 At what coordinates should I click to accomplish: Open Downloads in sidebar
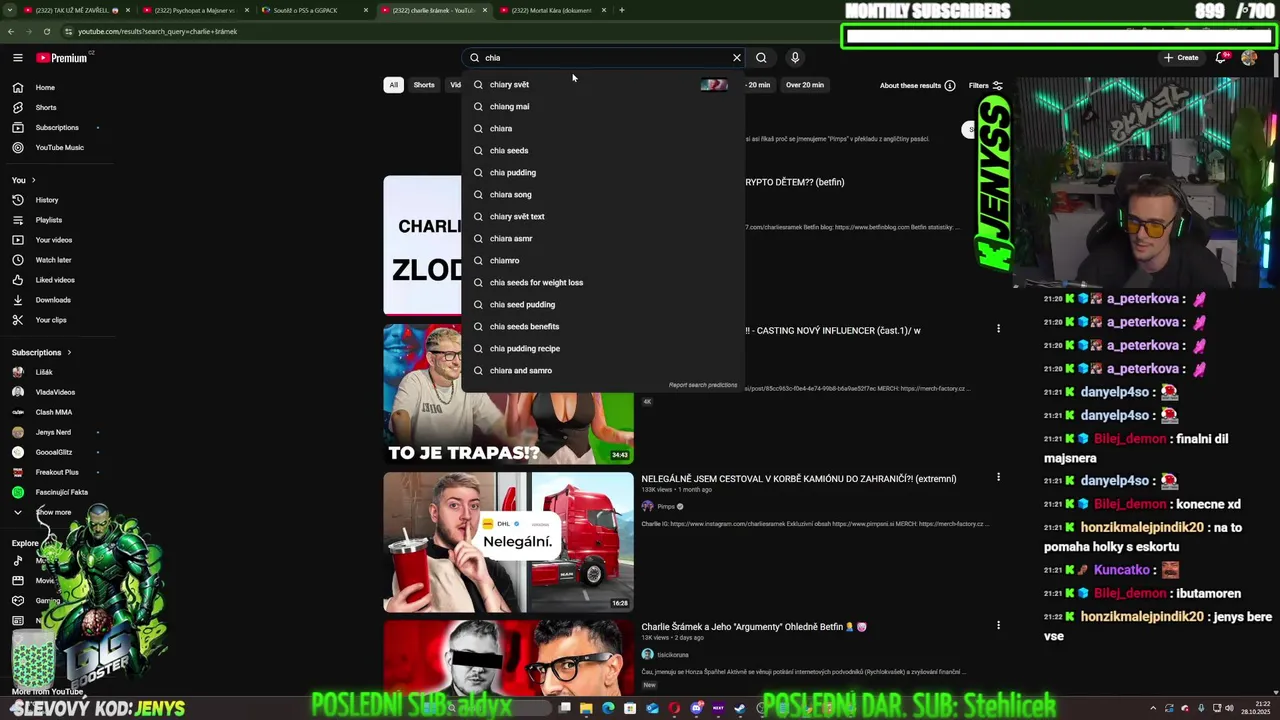tap(55, 300)
